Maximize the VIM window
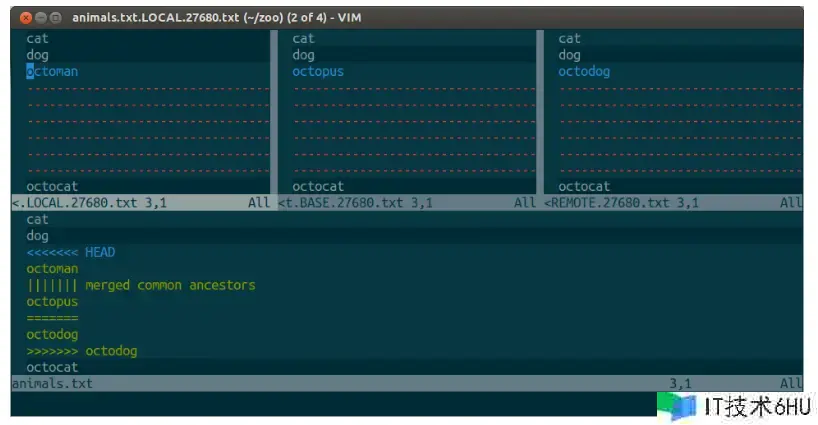 tap(55, 18)
